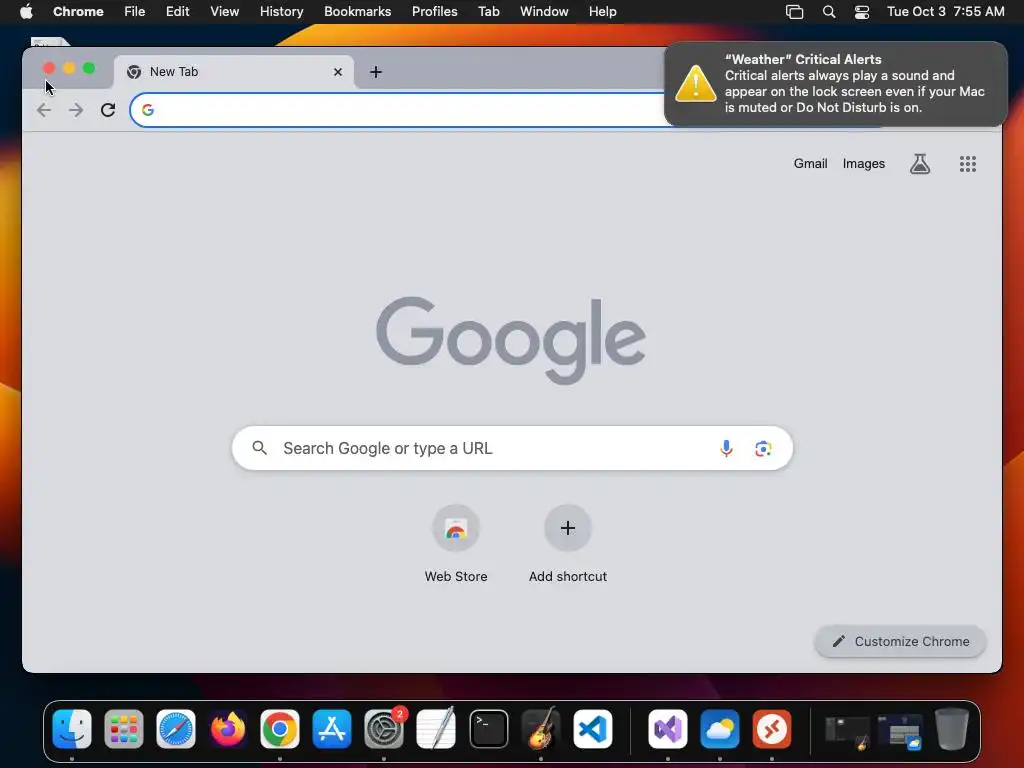Open the Tab menu

488,12
